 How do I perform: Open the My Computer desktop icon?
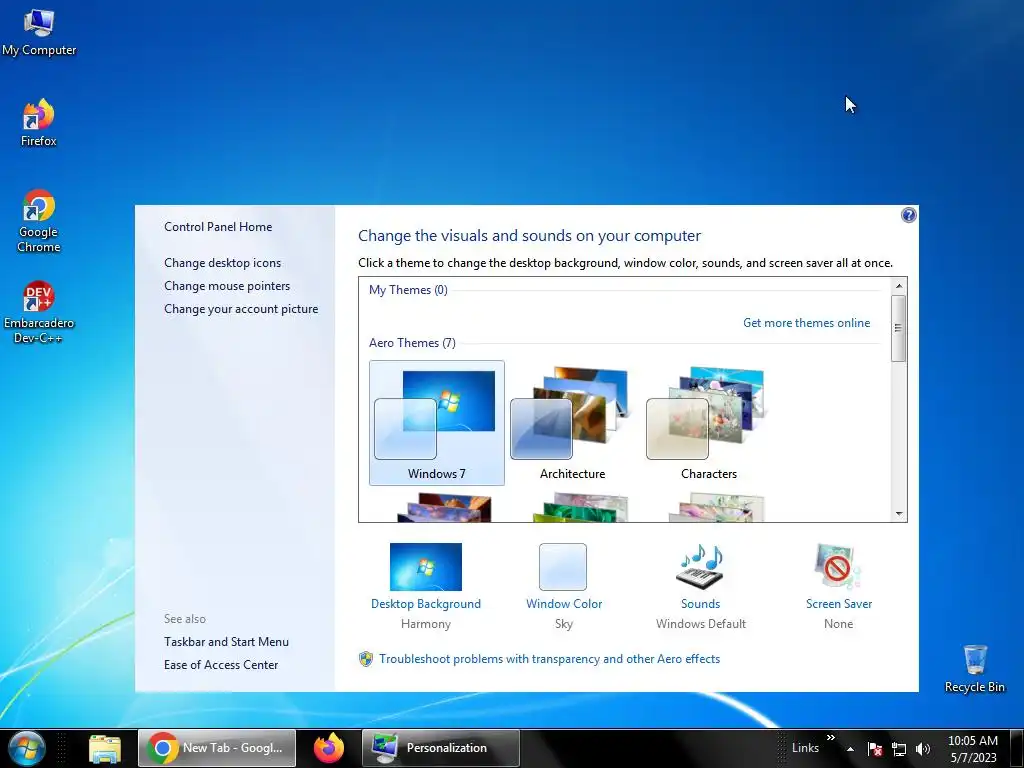[x=39, y=33]
